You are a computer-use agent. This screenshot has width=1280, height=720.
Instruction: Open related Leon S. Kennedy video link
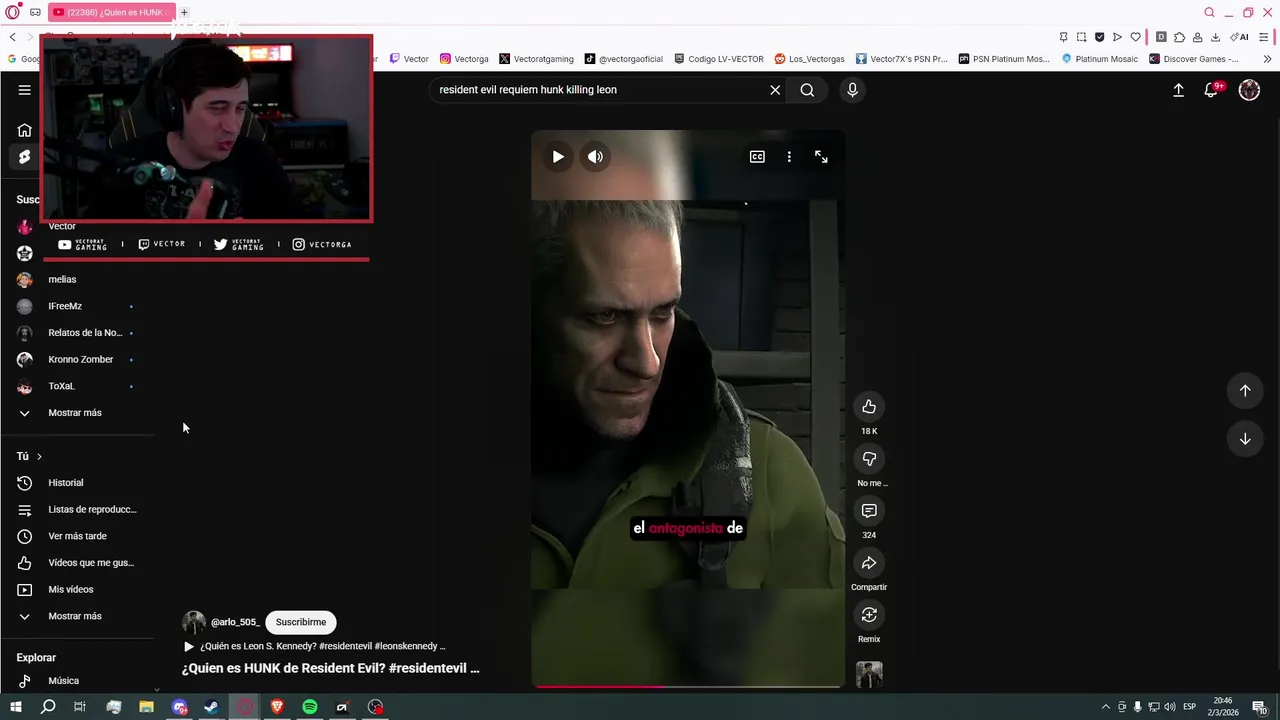[314, 646]
